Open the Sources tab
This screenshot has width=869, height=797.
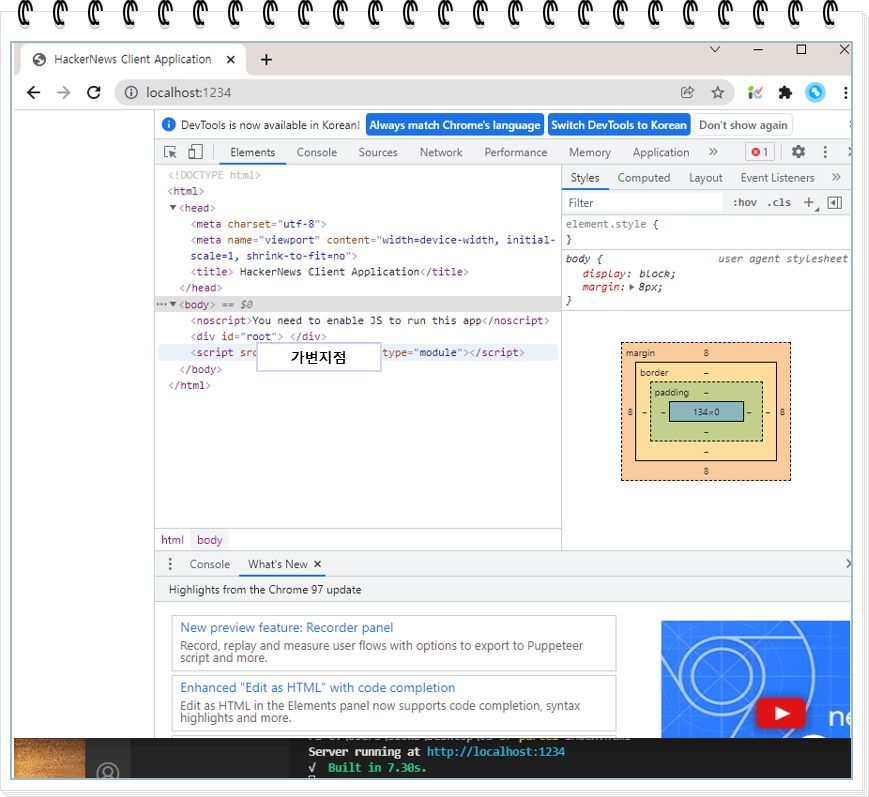point(378,152)
